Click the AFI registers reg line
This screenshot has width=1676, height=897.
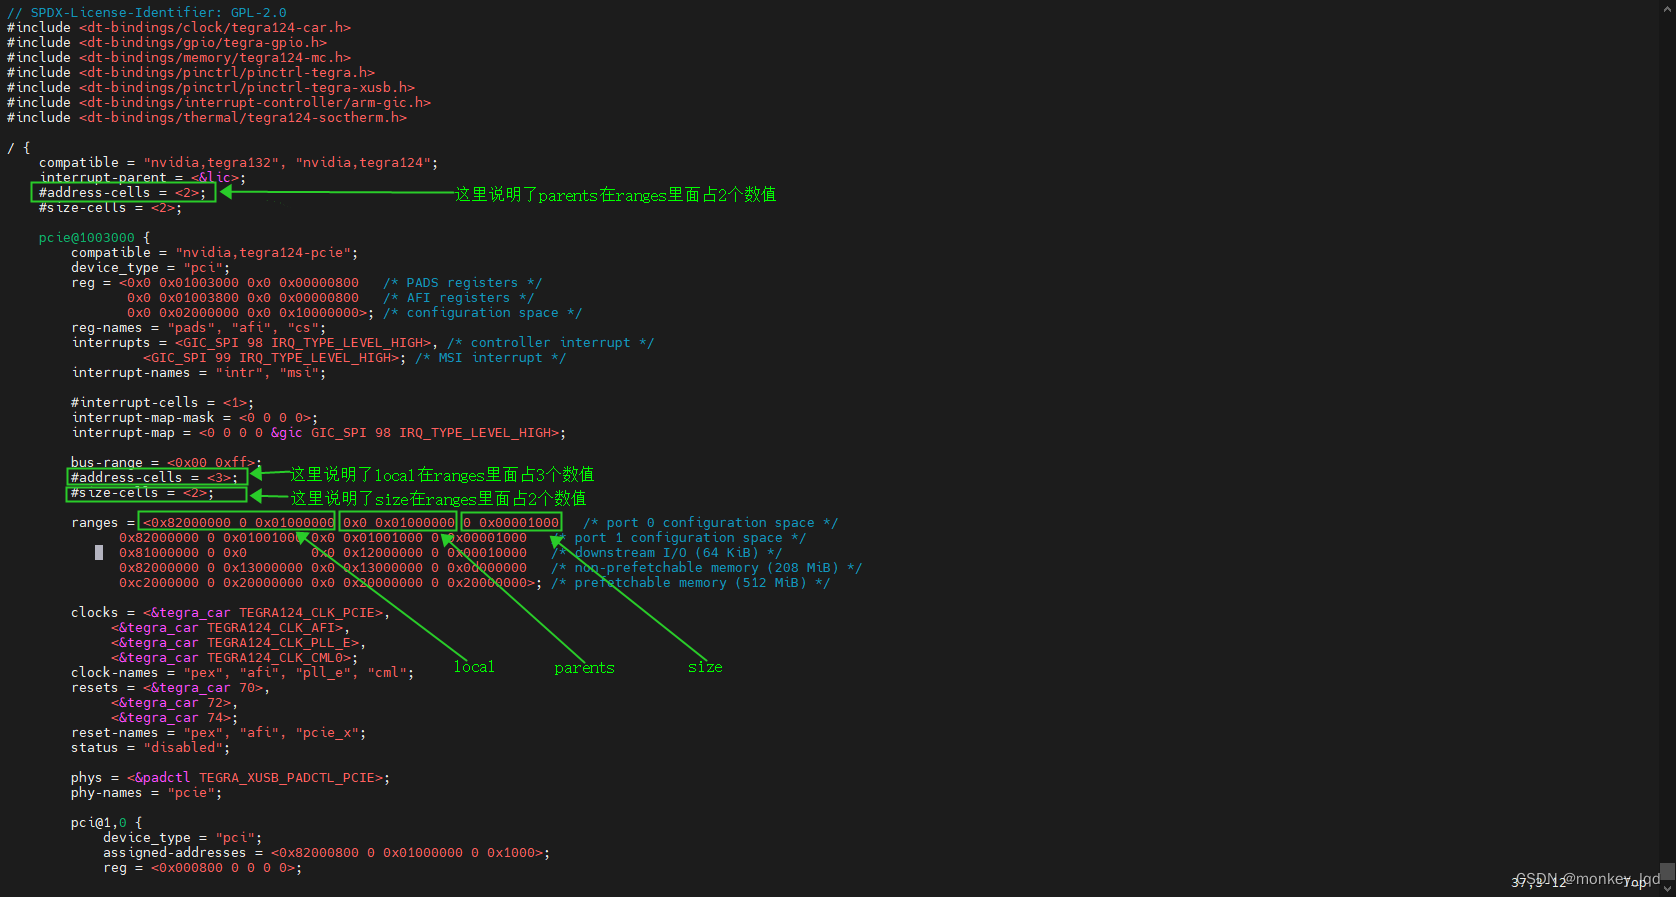click(x=330, y=298)
